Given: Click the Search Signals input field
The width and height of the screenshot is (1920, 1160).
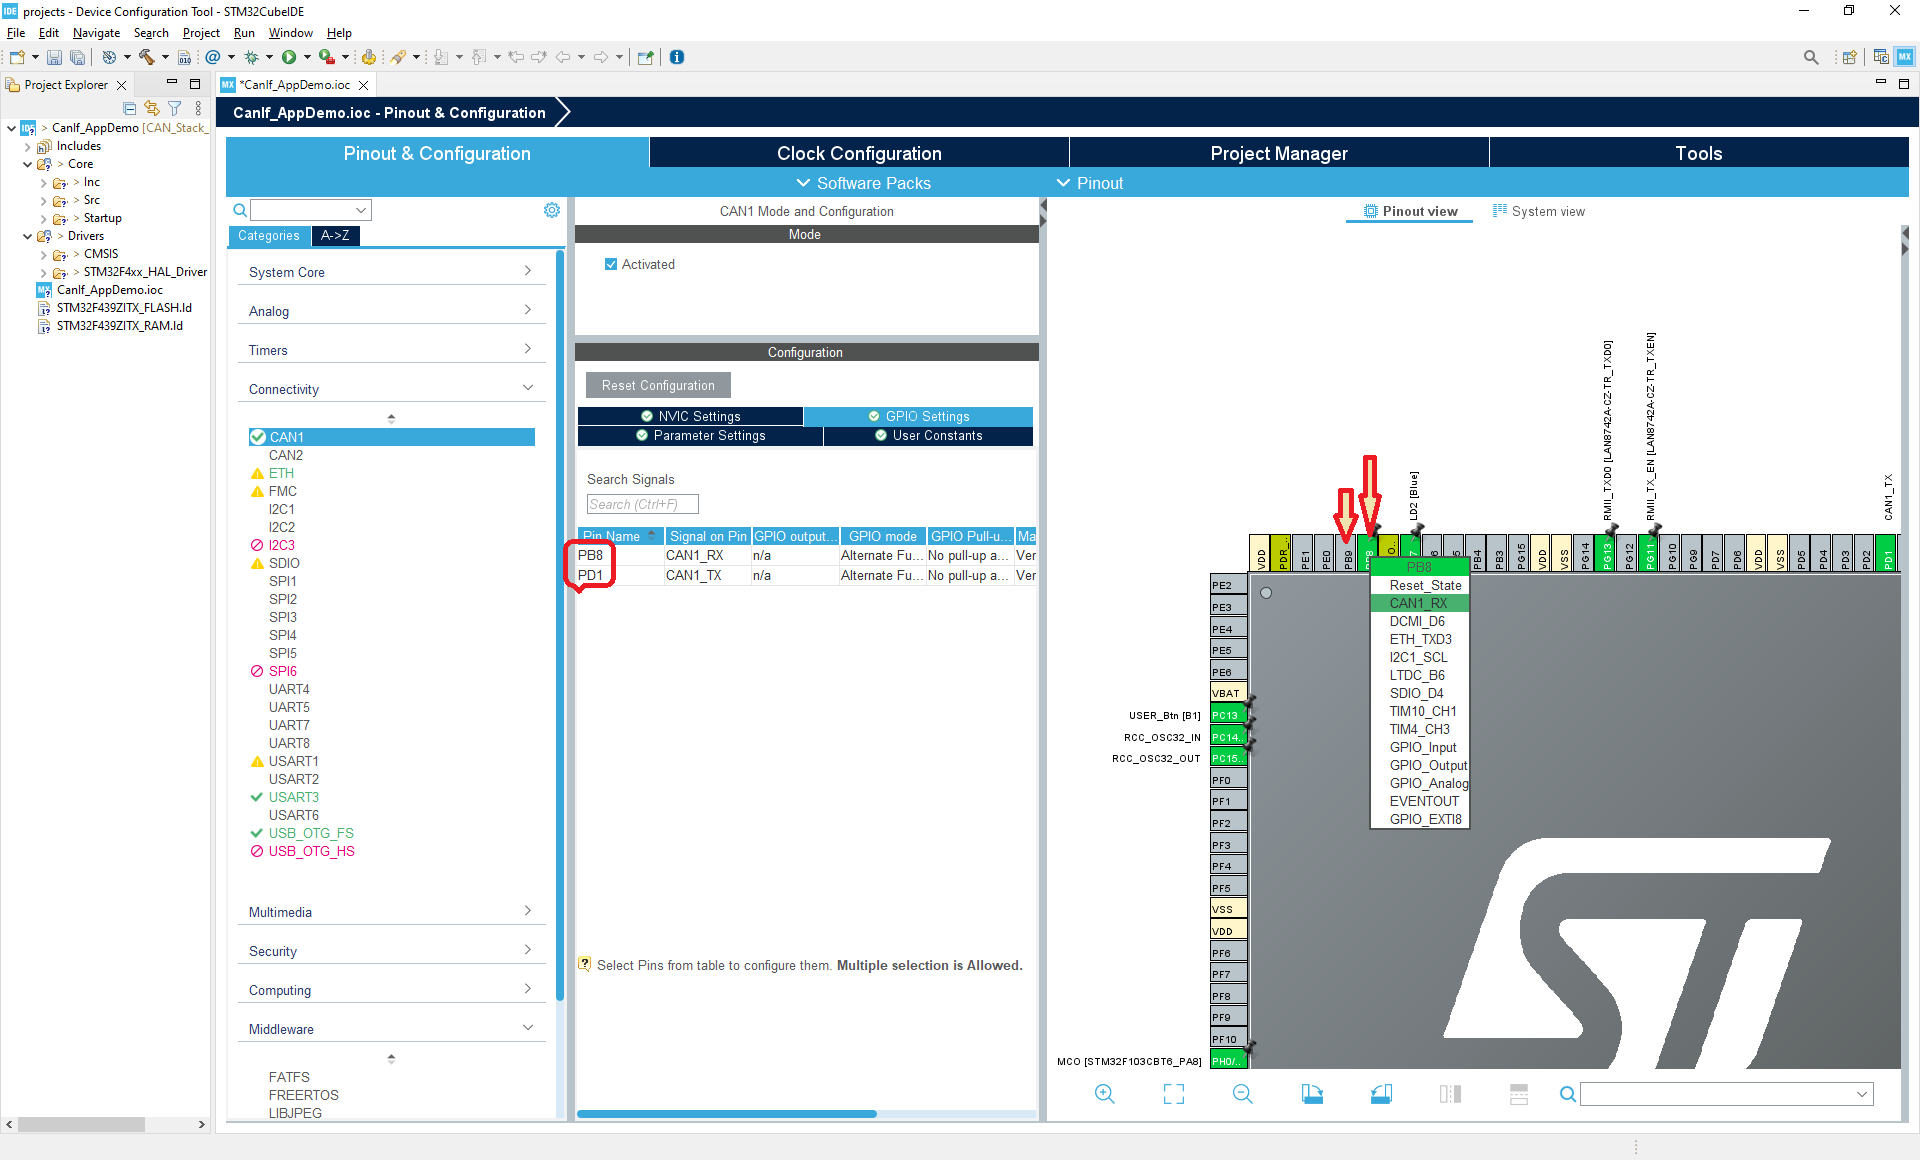Looking at the screenshot, I should pos(642,504).
